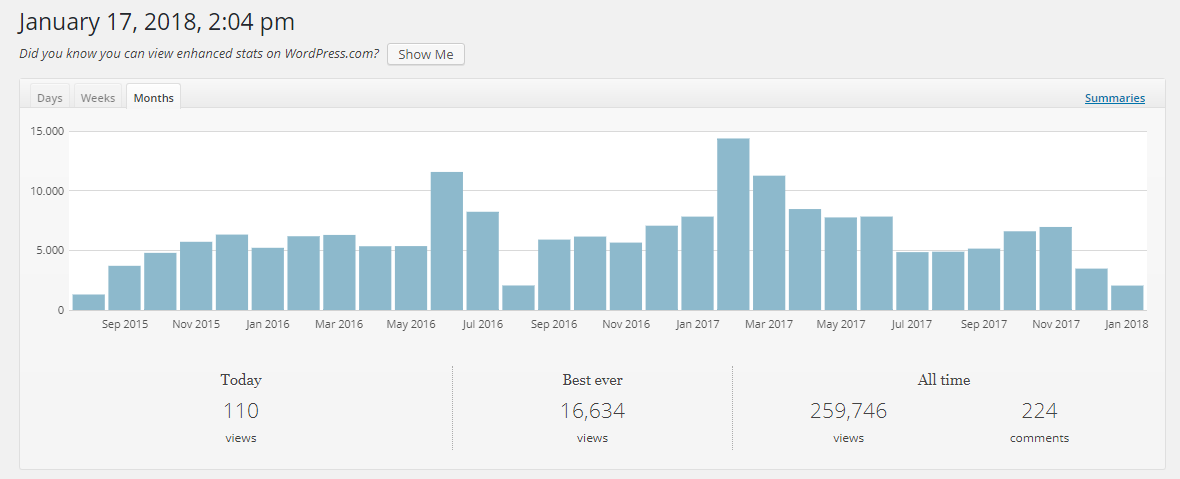This screenshot has width=1180, height=479.
Task: Select the Jan 2018 bar
Action: (1127, 298)
